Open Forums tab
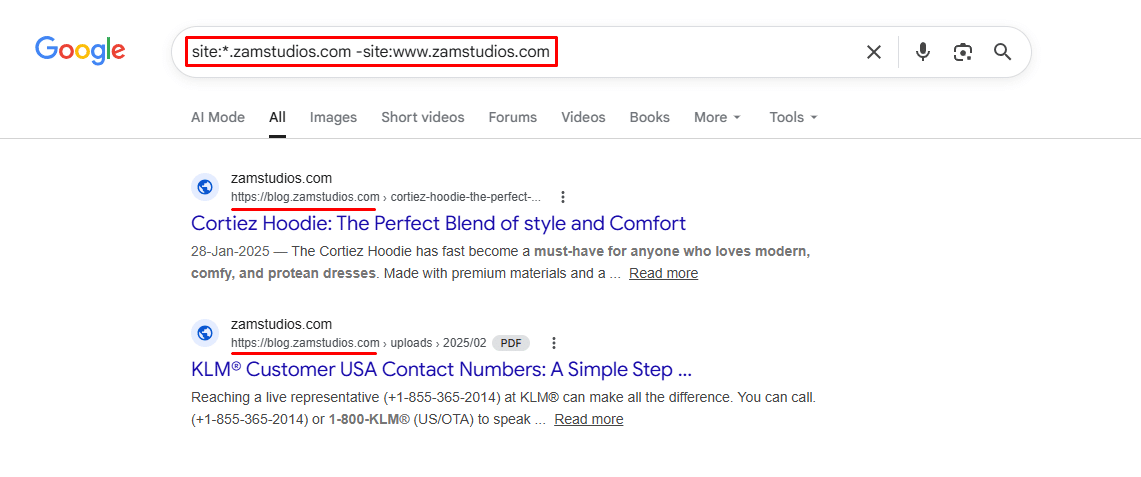Image resolution: width=1141 pixels, height=477 pixels. point(512,117)
